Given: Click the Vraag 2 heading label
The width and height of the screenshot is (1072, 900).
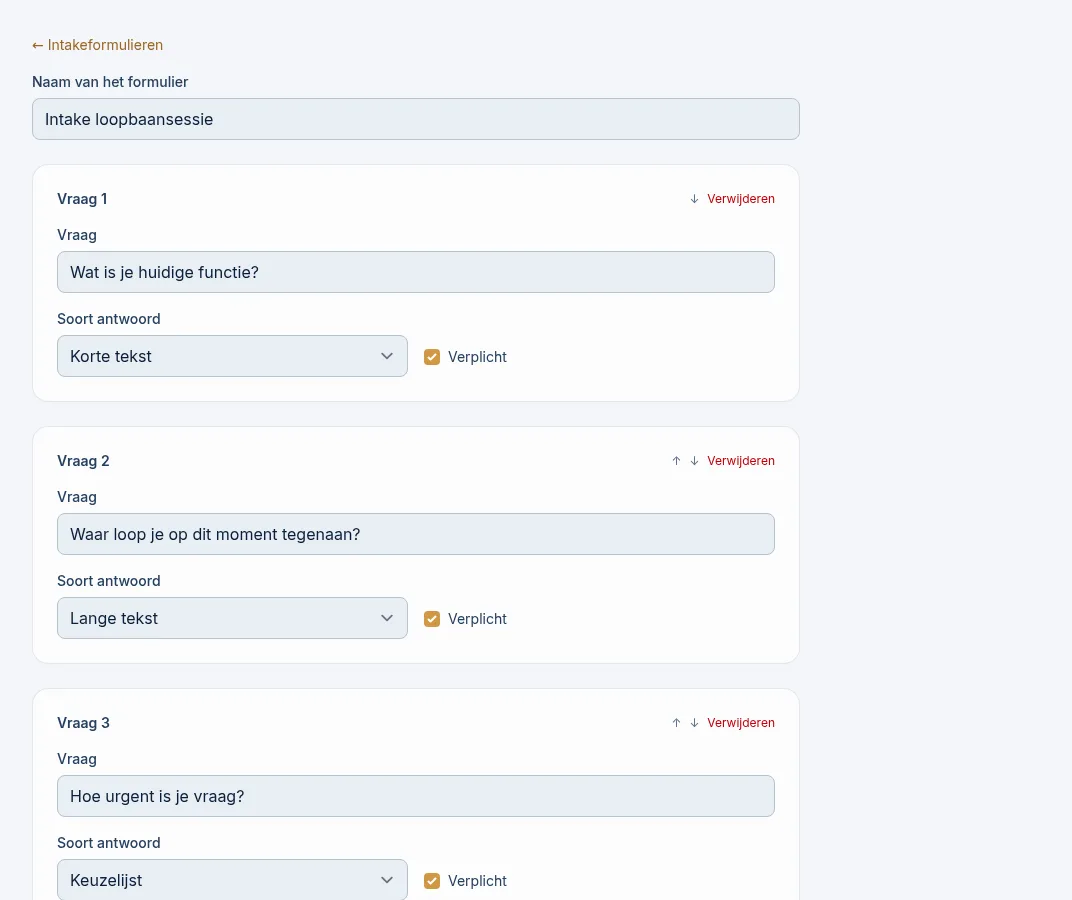Looking at the screenshot, I should [x=83, y=461].
